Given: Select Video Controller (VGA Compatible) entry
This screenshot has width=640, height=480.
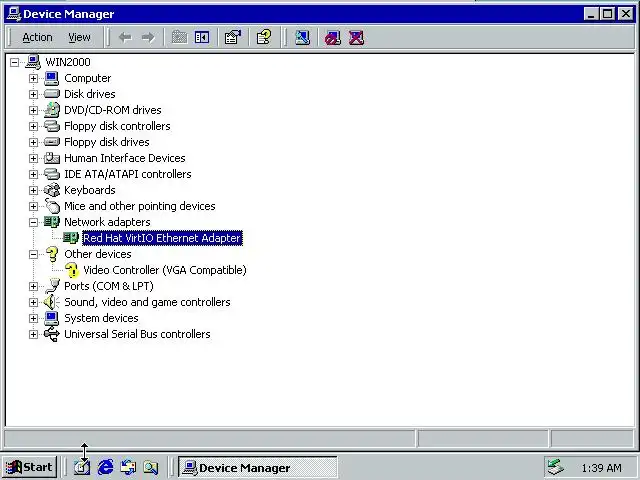Looking at the screenshot, I should [164, 270].
